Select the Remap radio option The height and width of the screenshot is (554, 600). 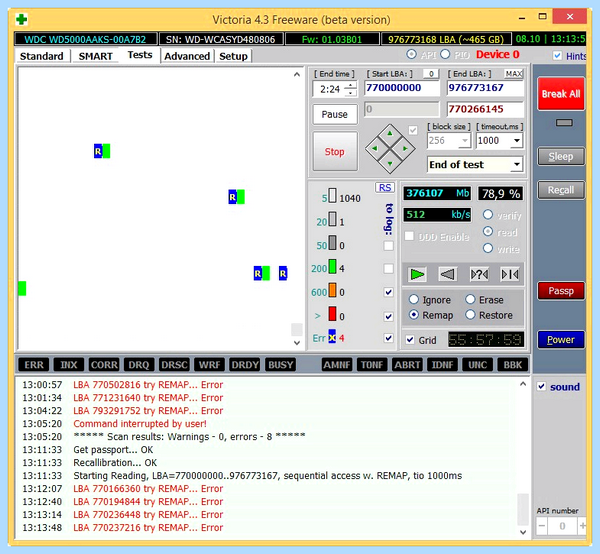coord(414,315)
